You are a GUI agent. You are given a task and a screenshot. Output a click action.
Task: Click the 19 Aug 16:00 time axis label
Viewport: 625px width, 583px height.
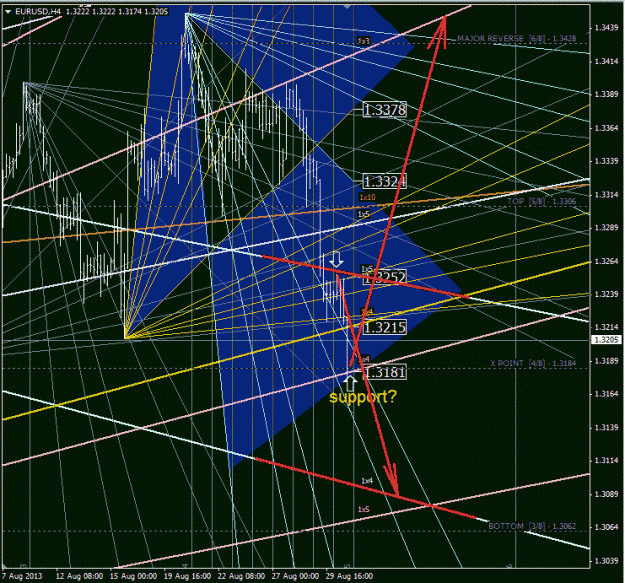pos(187,576)
